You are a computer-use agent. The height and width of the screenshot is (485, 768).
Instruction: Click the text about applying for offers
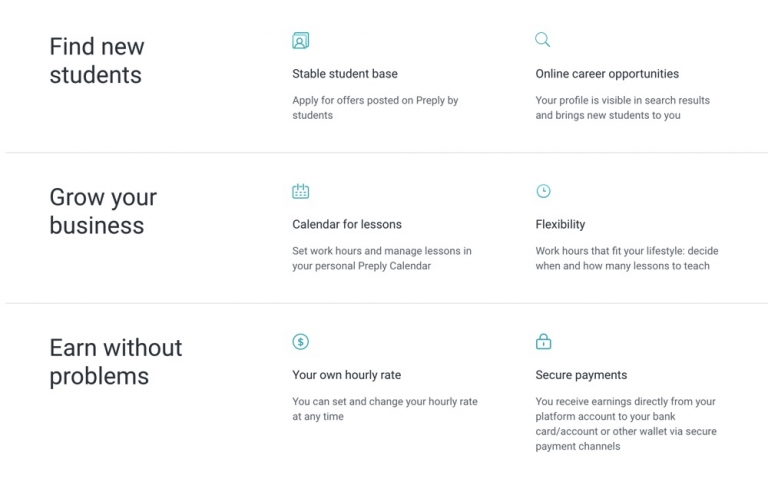point(375,108)
